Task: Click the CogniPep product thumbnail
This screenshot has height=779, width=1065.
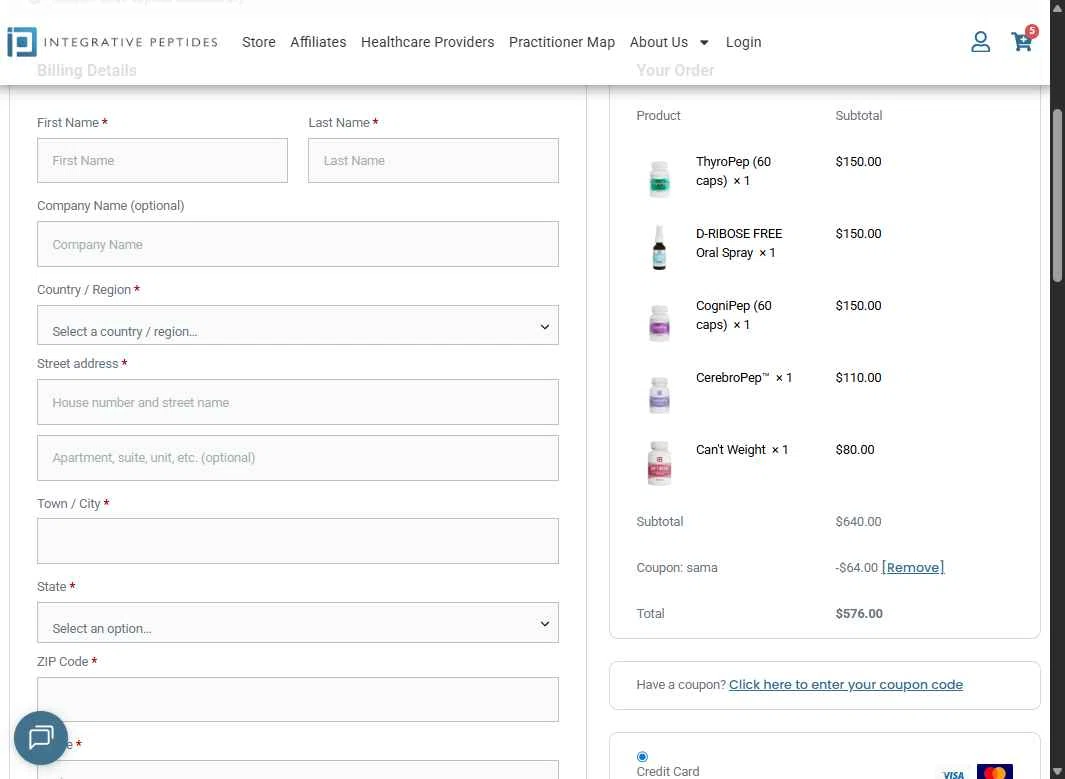Action: tap(659, 323)
